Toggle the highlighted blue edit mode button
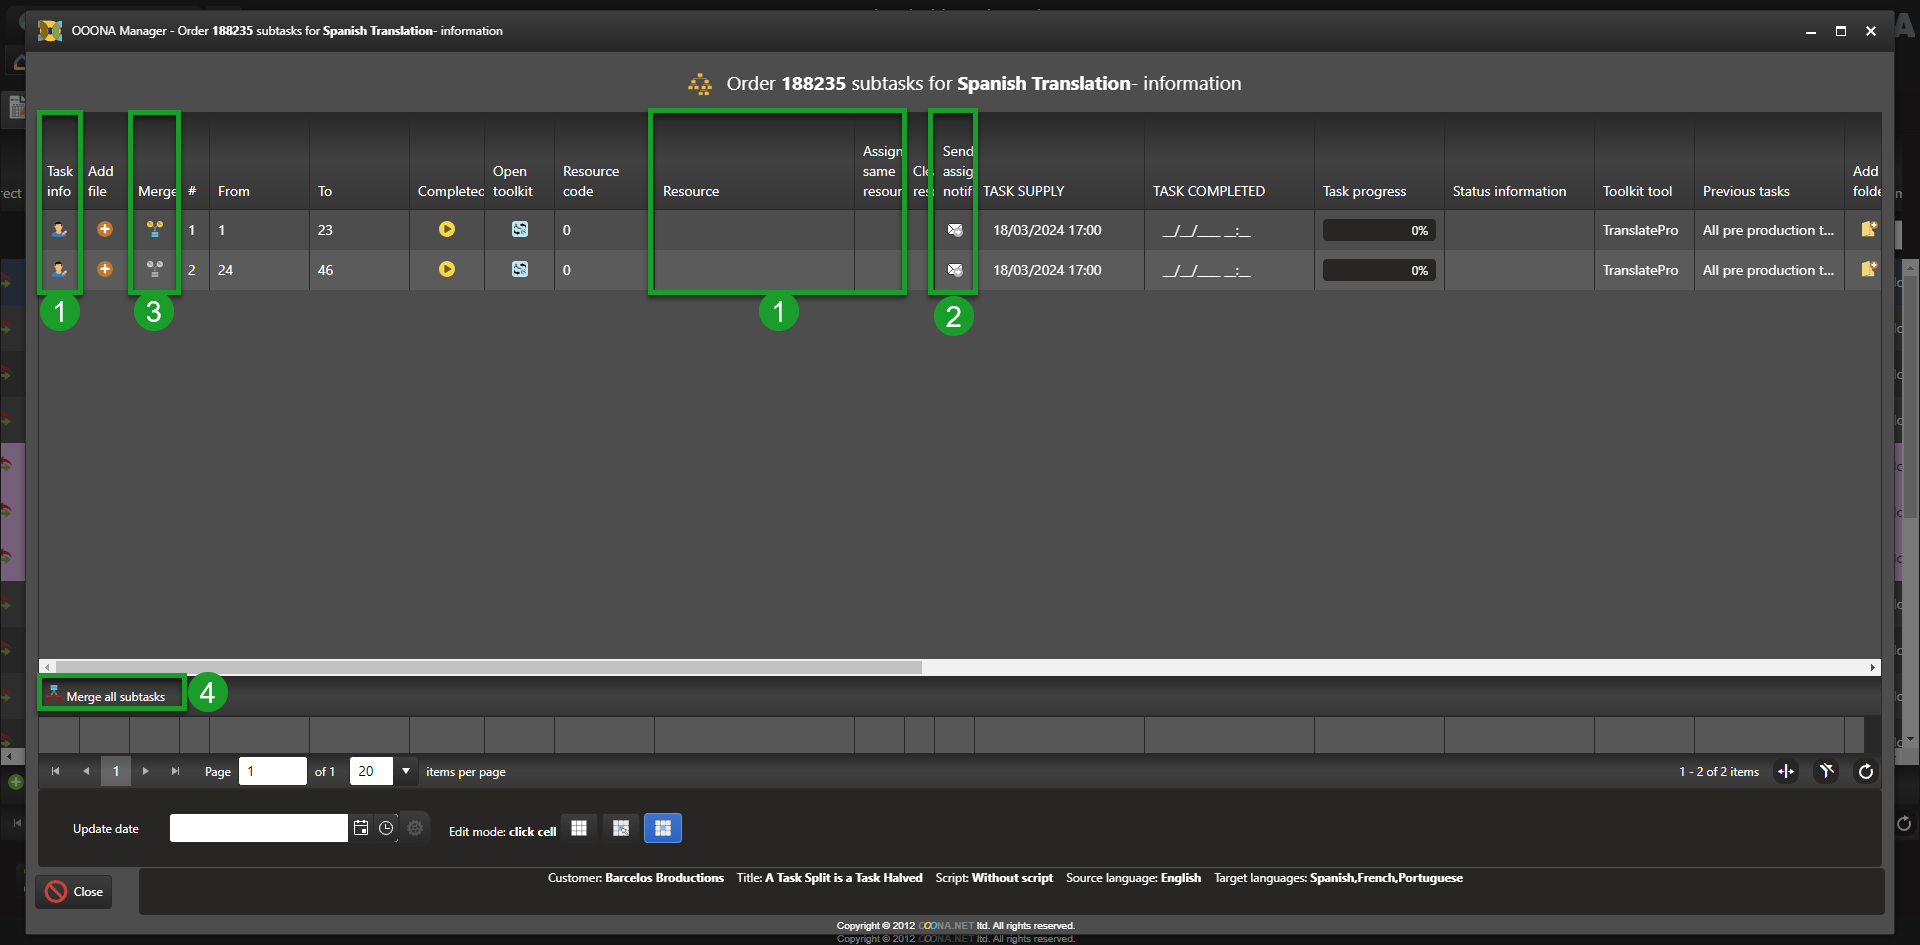The height and width of the screenshot is (945, 1920). pos(662,828)
